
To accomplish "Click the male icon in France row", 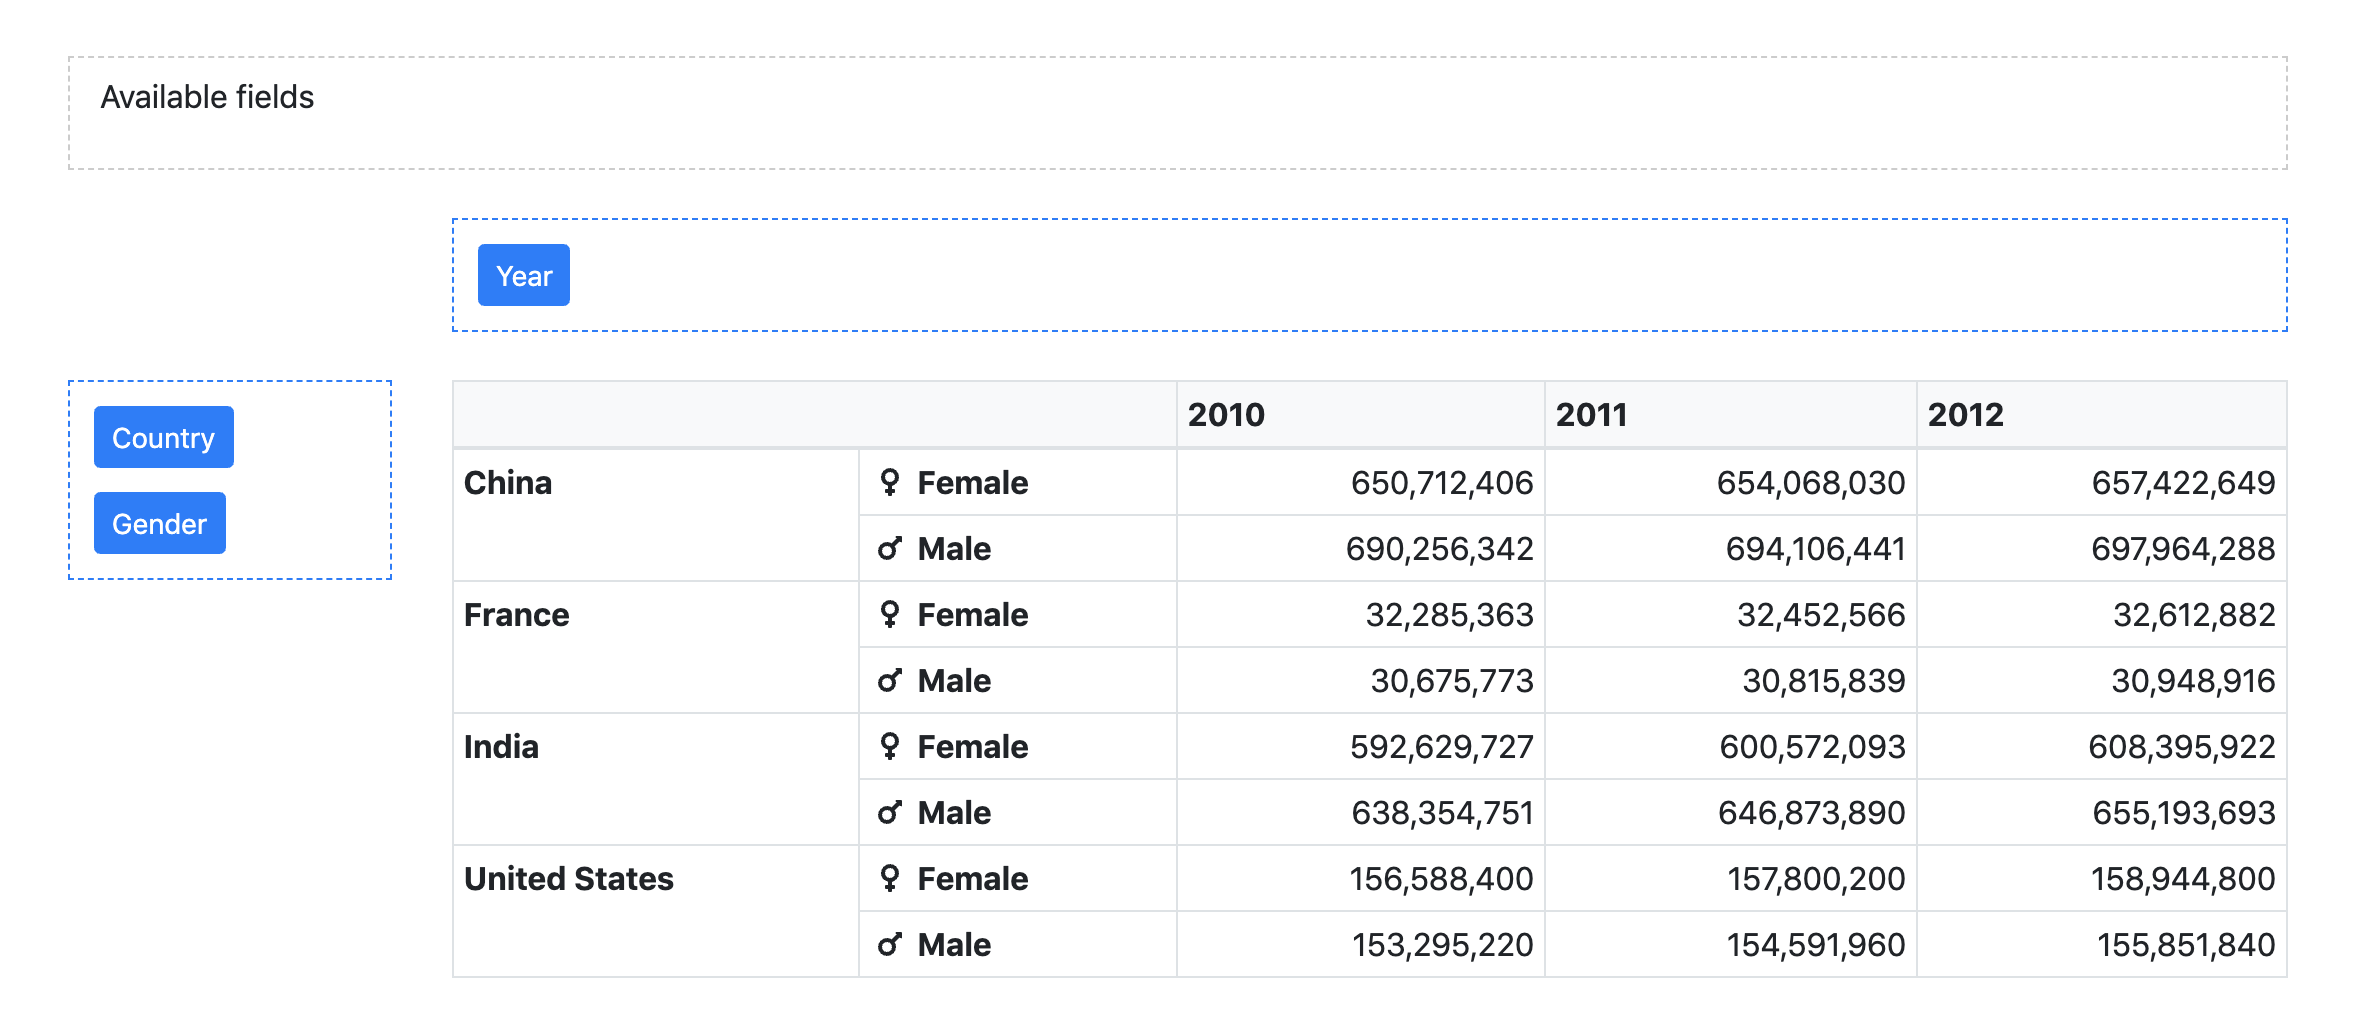I will tap(889, 681).
